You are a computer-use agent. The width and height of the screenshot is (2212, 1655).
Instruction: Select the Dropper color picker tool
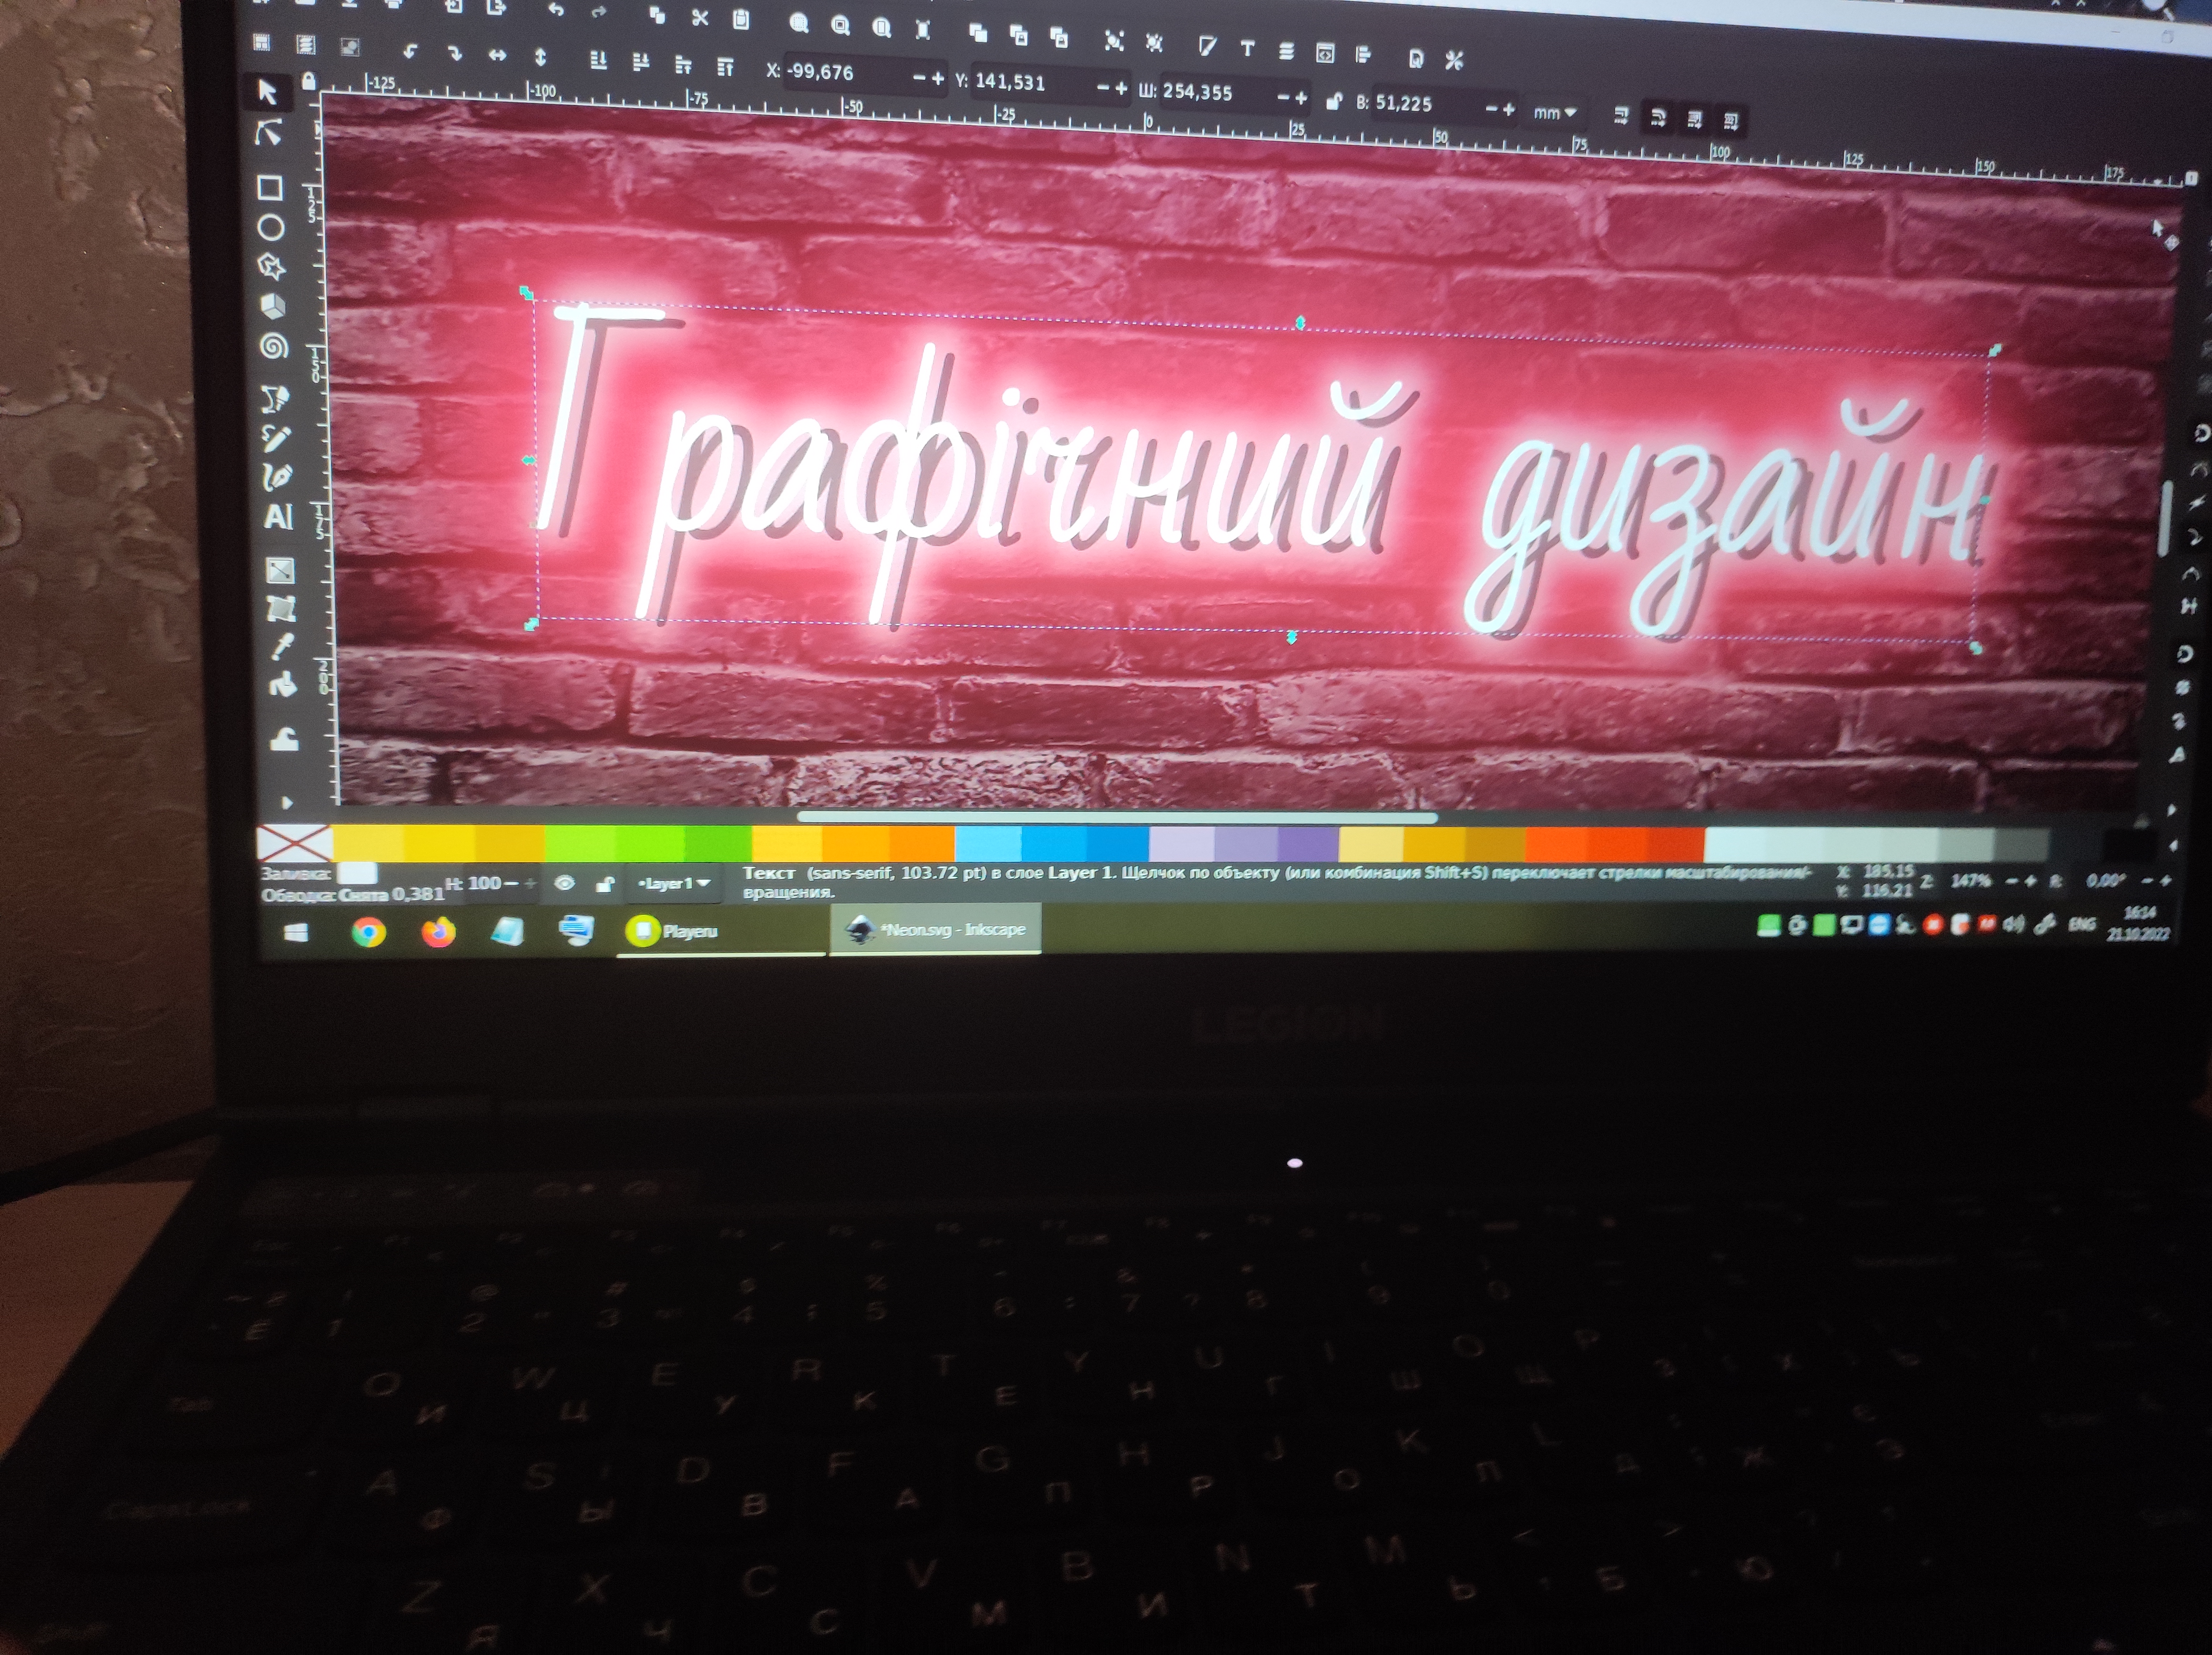282,646
